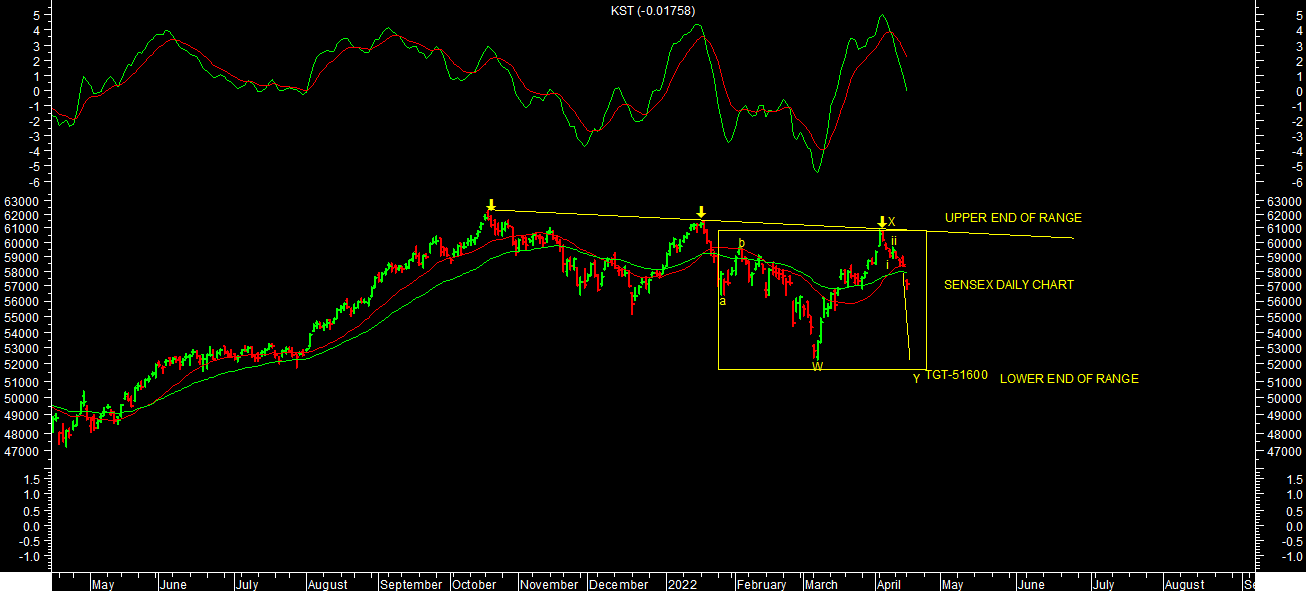Image resolution: width=1306 pixels, height=591 pixels.
Task: Click the UPPER END OF RANGE text
Action: coord(1013,218)
